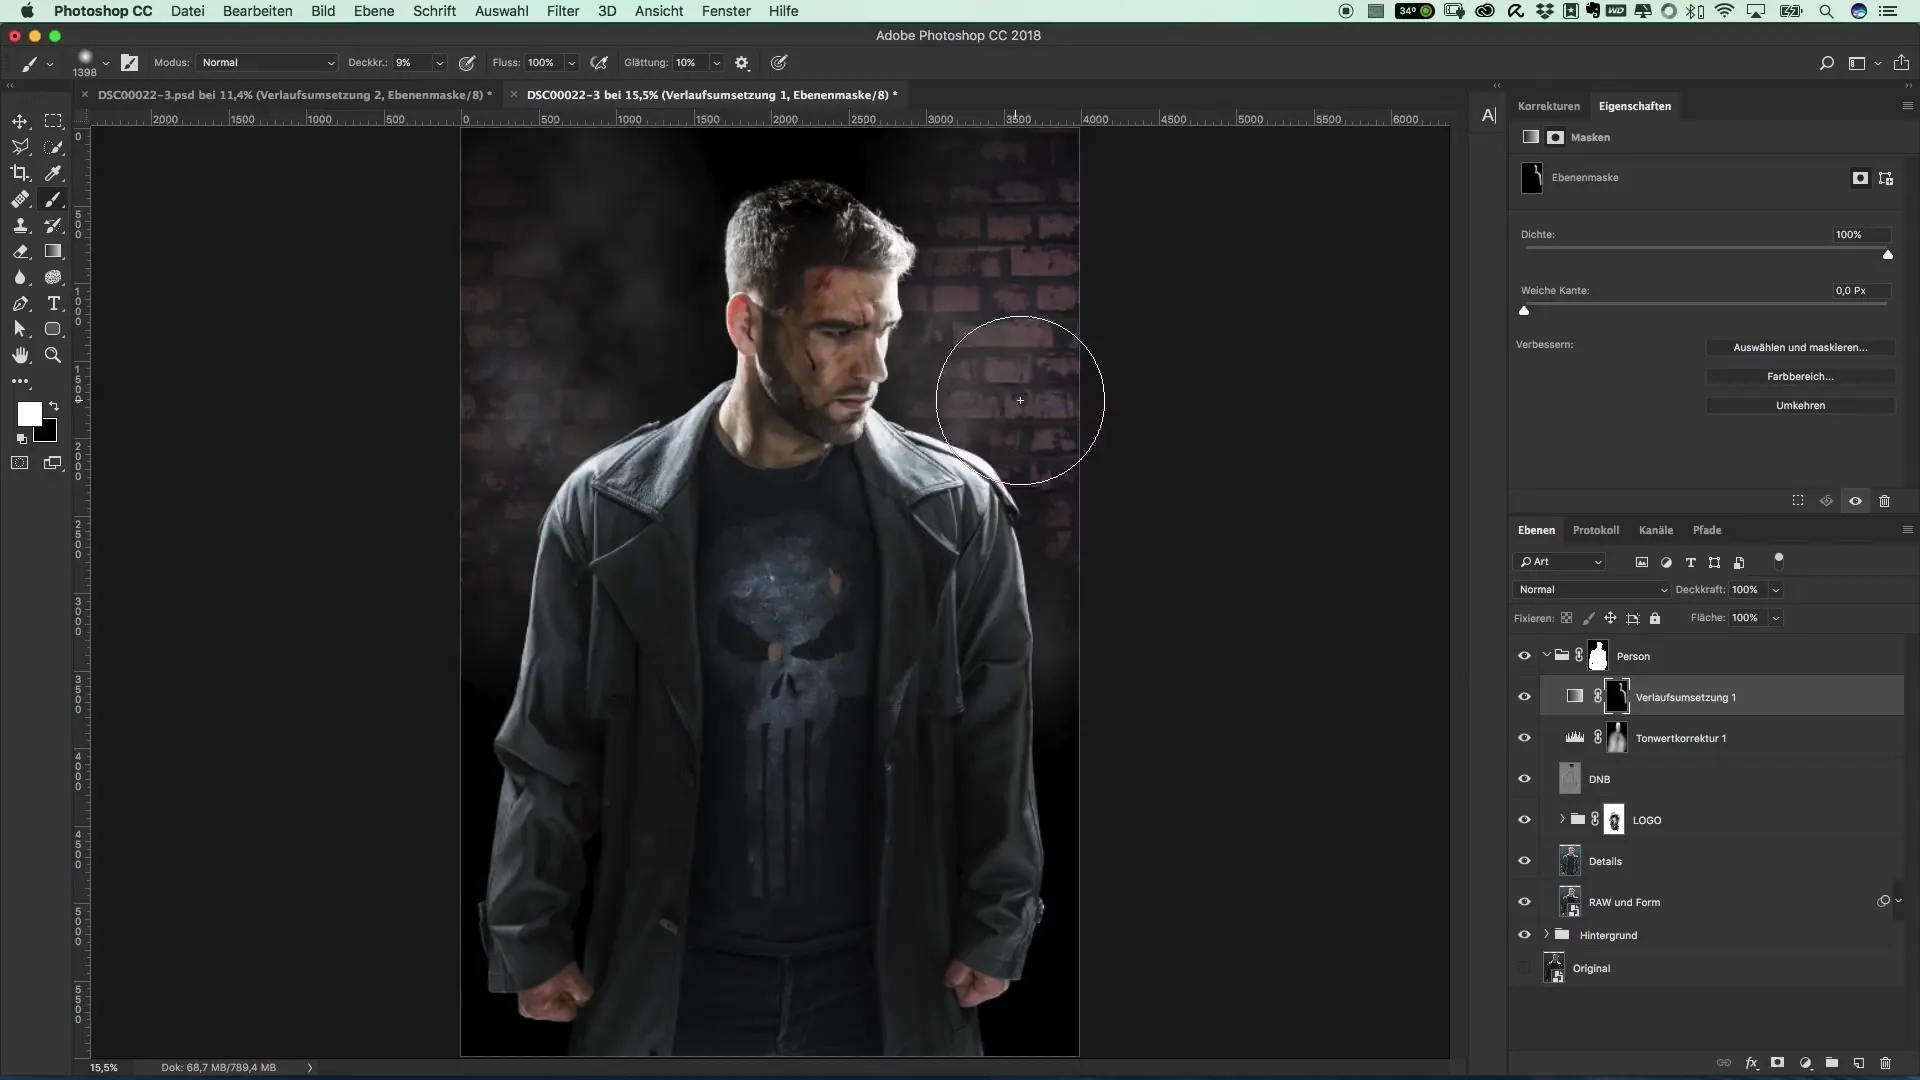
Task: Switch to the Kanäle tab
Action: [x=1656, y=530]
